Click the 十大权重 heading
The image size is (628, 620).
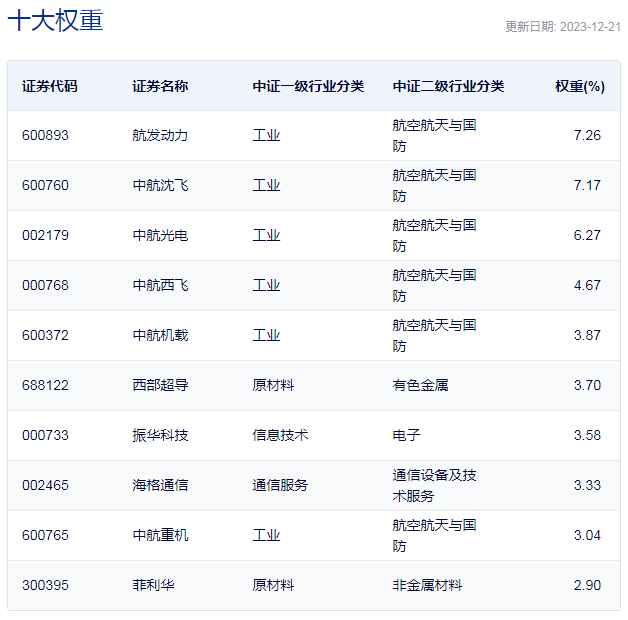(x=55, y=20)
